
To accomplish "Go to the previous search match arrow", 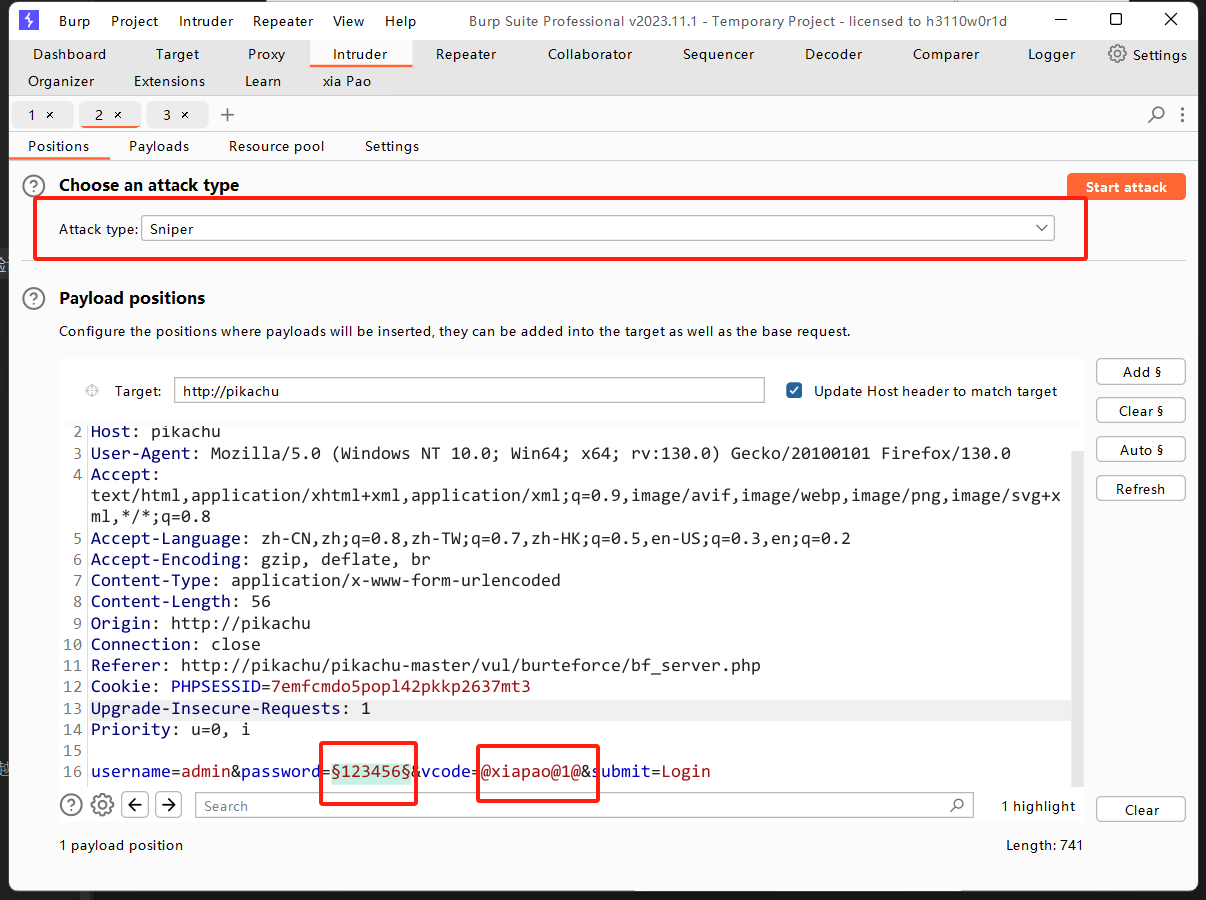I will point(136,804).
